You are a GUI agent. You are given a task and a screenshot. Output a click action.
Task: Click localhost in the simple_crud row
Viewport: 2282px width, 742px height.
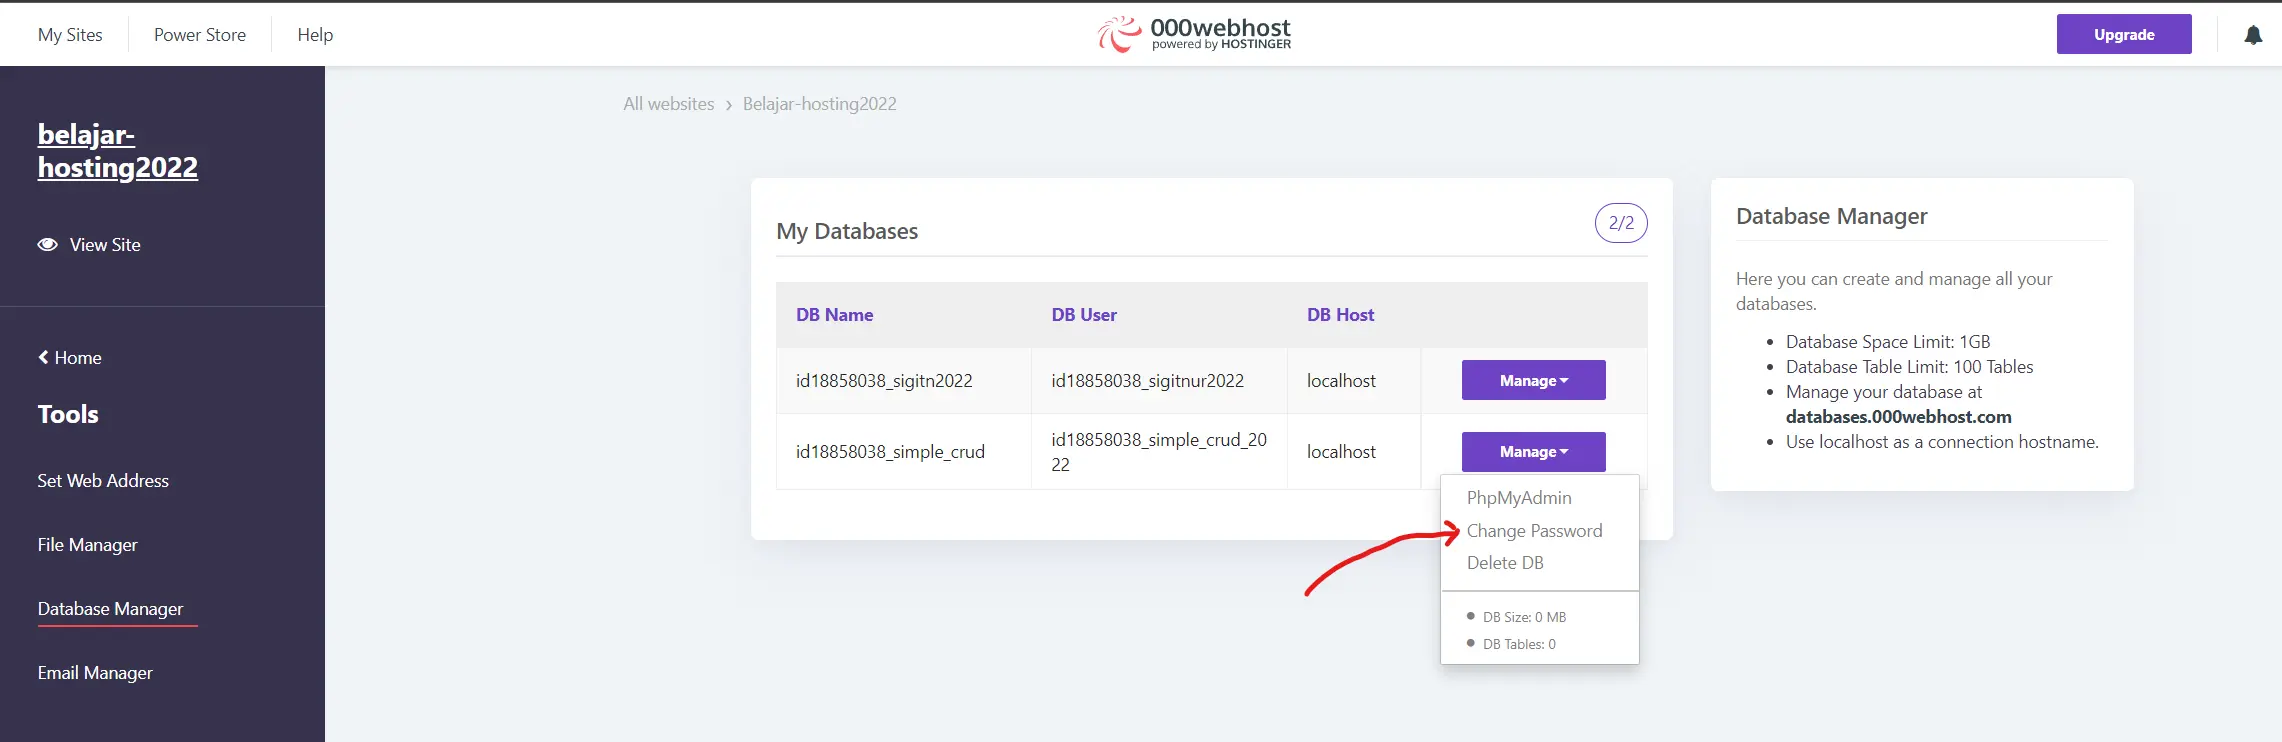point(1341,452)
